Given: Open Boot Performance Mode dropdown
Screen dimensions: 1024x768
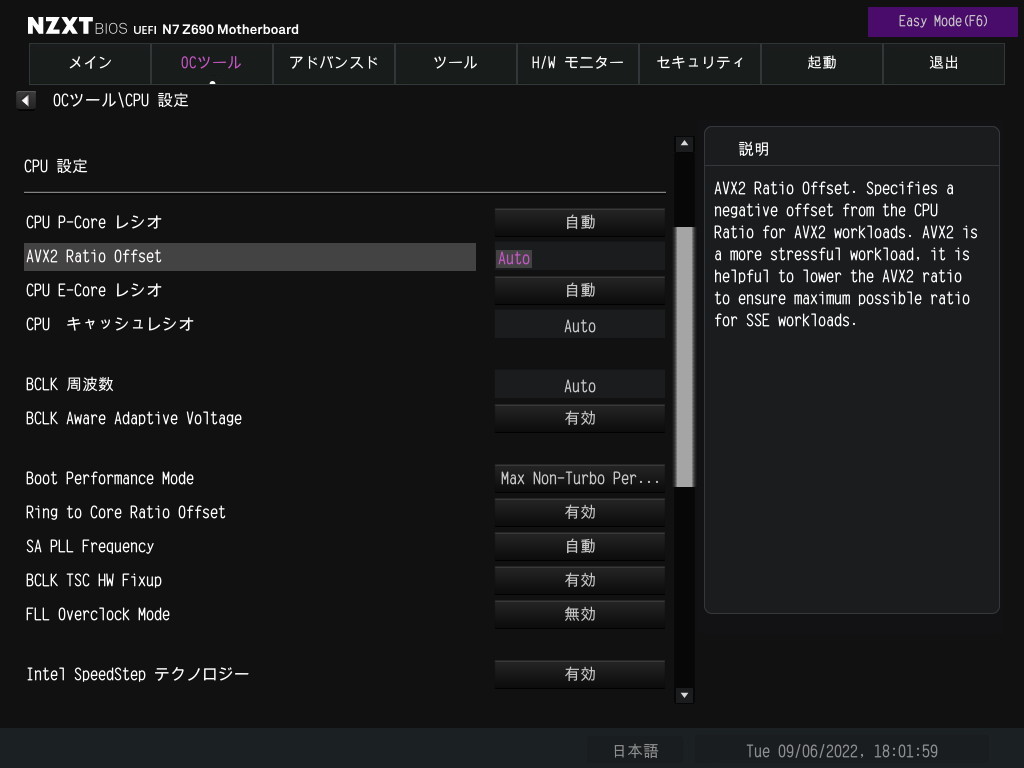Looking at the screenshot, I should pyautogui.click(x=580, y=478).
